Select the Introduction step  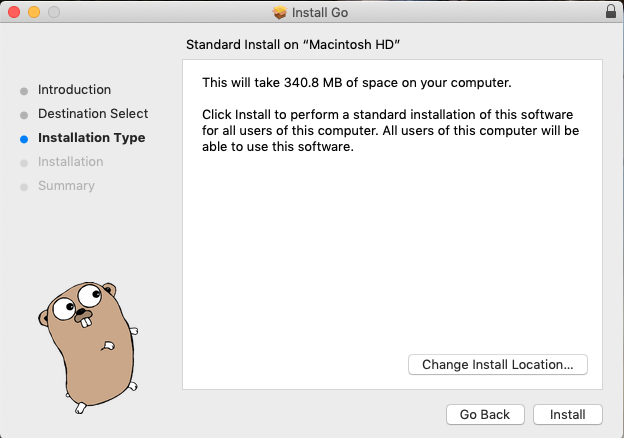pyautogui.click(x=74, y=90)
